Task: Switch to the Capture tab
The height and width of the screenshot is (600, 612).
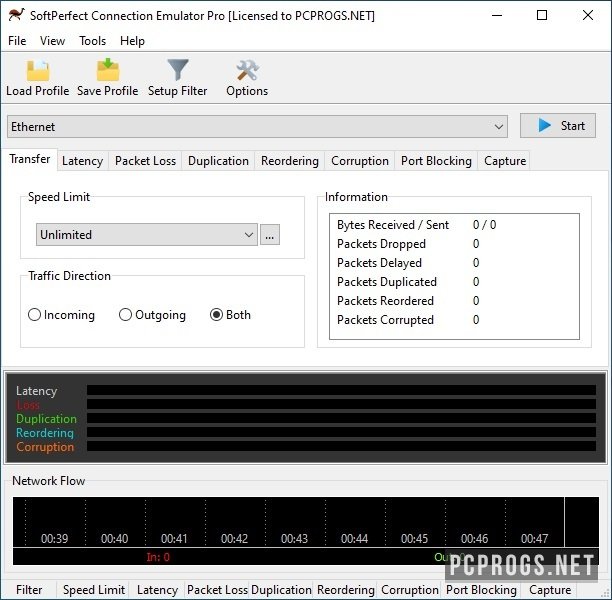Action: point(505,161)
